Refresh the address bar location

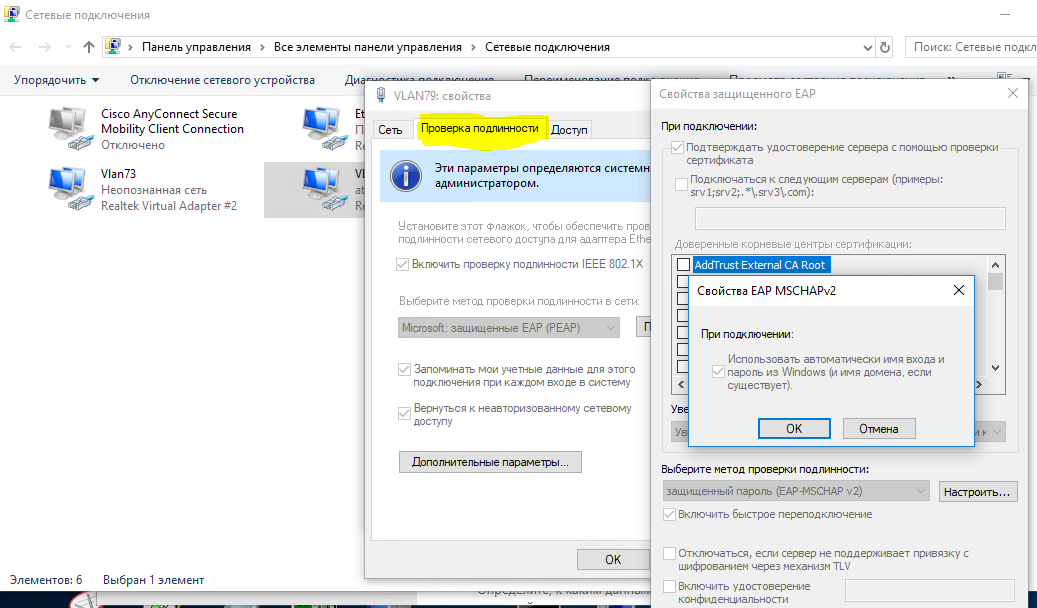pos(885,47)
